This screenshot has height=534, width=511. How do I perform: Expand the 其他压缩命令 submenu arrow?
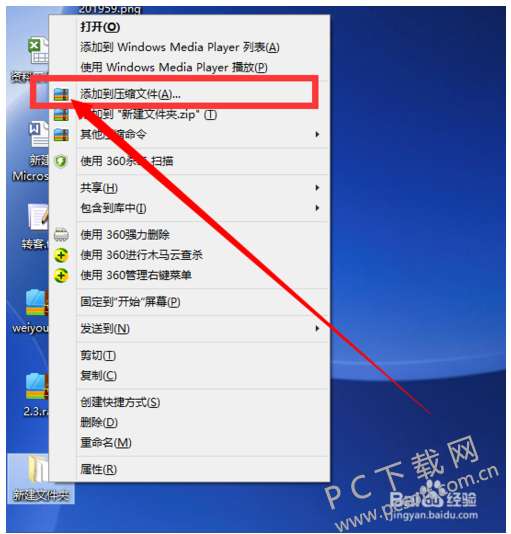point(317,134)
